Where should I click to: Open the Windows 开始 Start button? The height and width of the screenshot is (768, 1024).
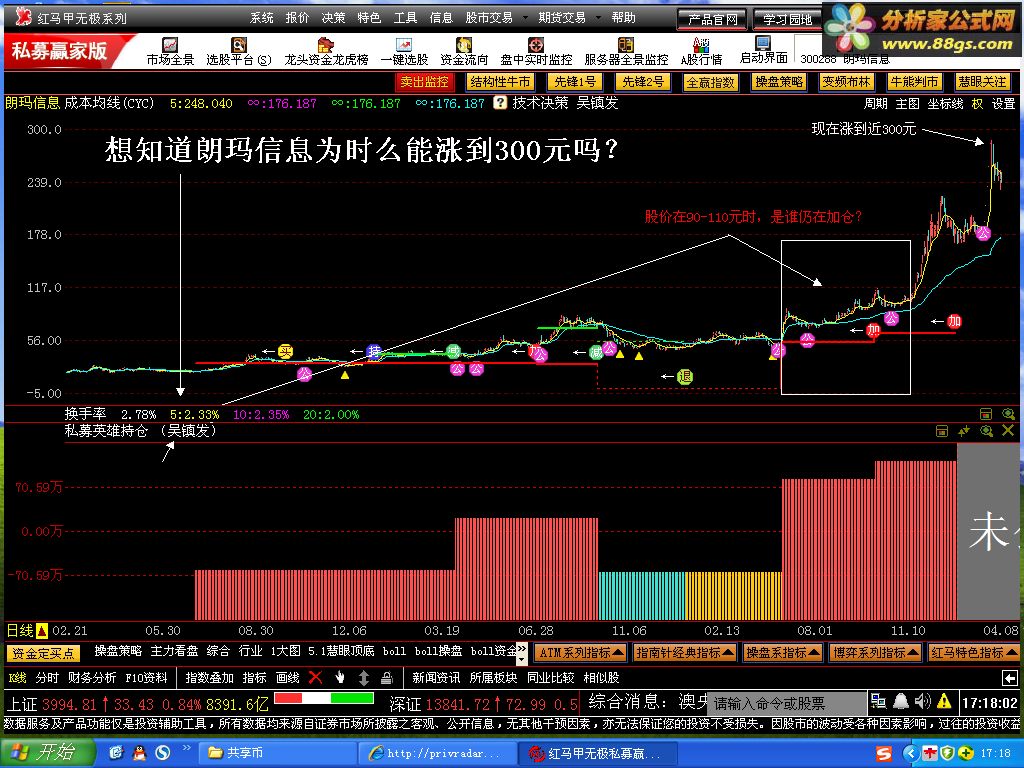(x=46, y=752)
